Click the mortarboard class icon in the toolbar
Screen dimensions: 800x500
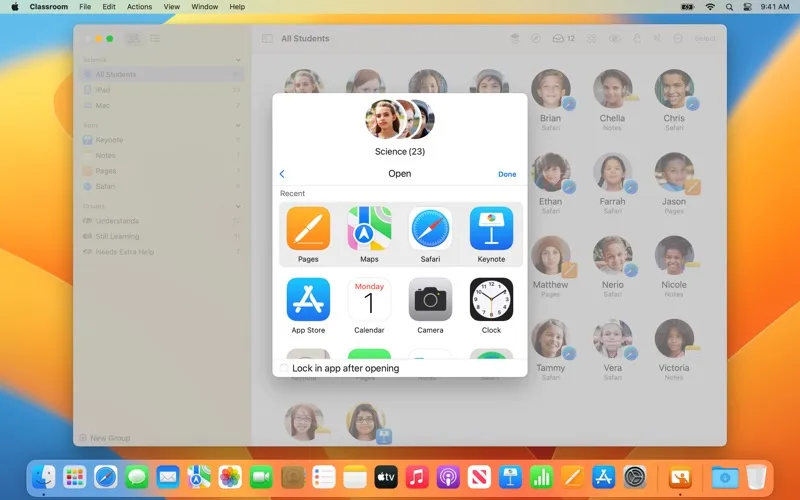[x=515, y=38]
